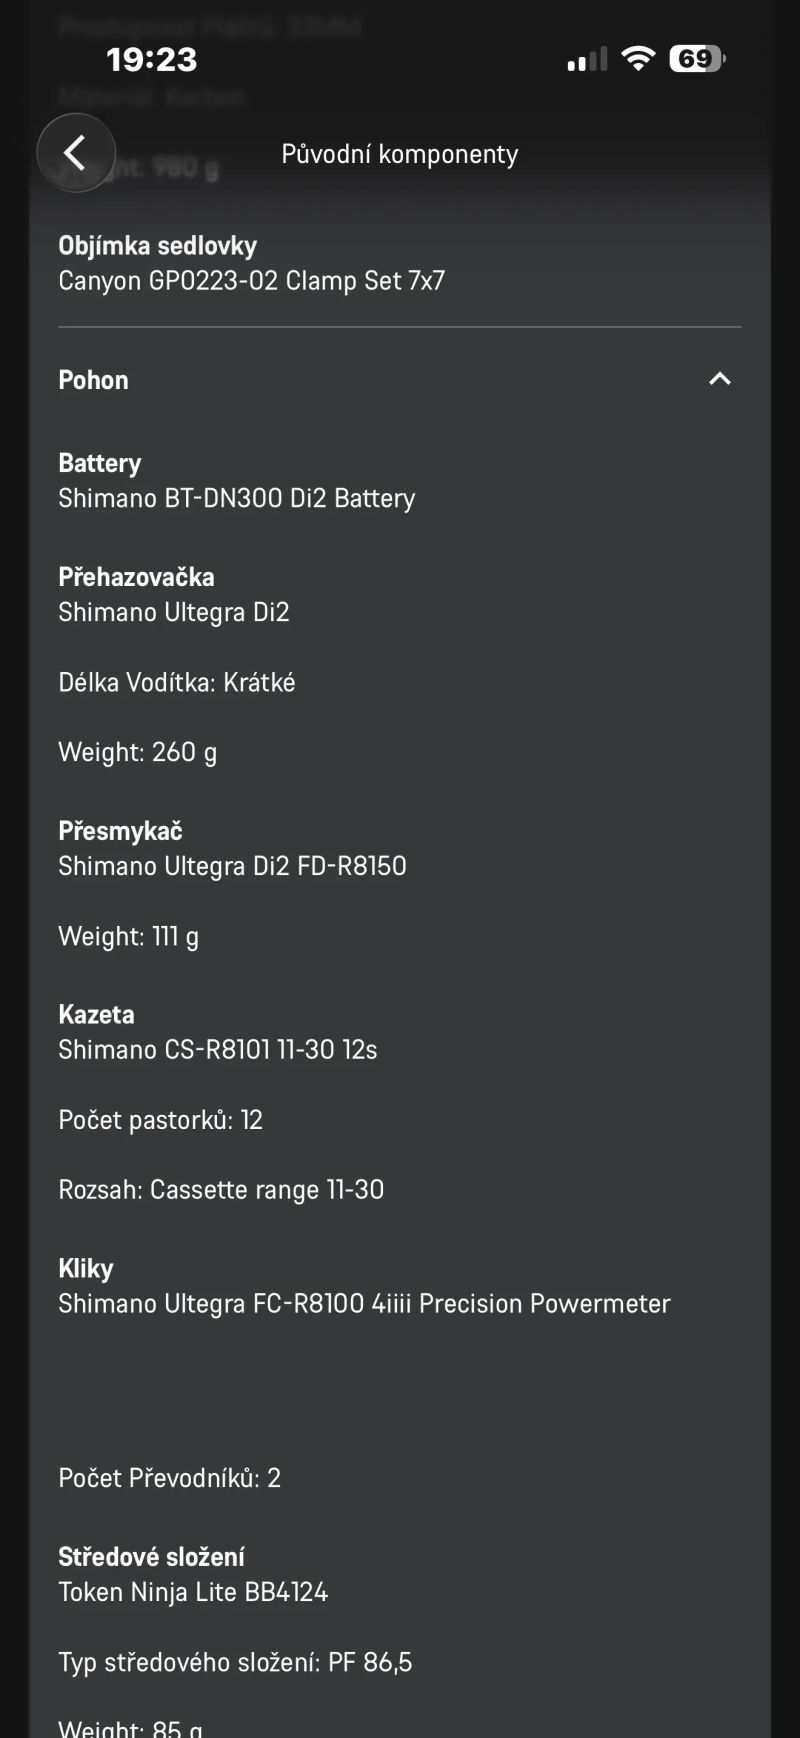Tap Délka Vodítka: Krátké line
800x1738 pixels.
coord(177,683)
